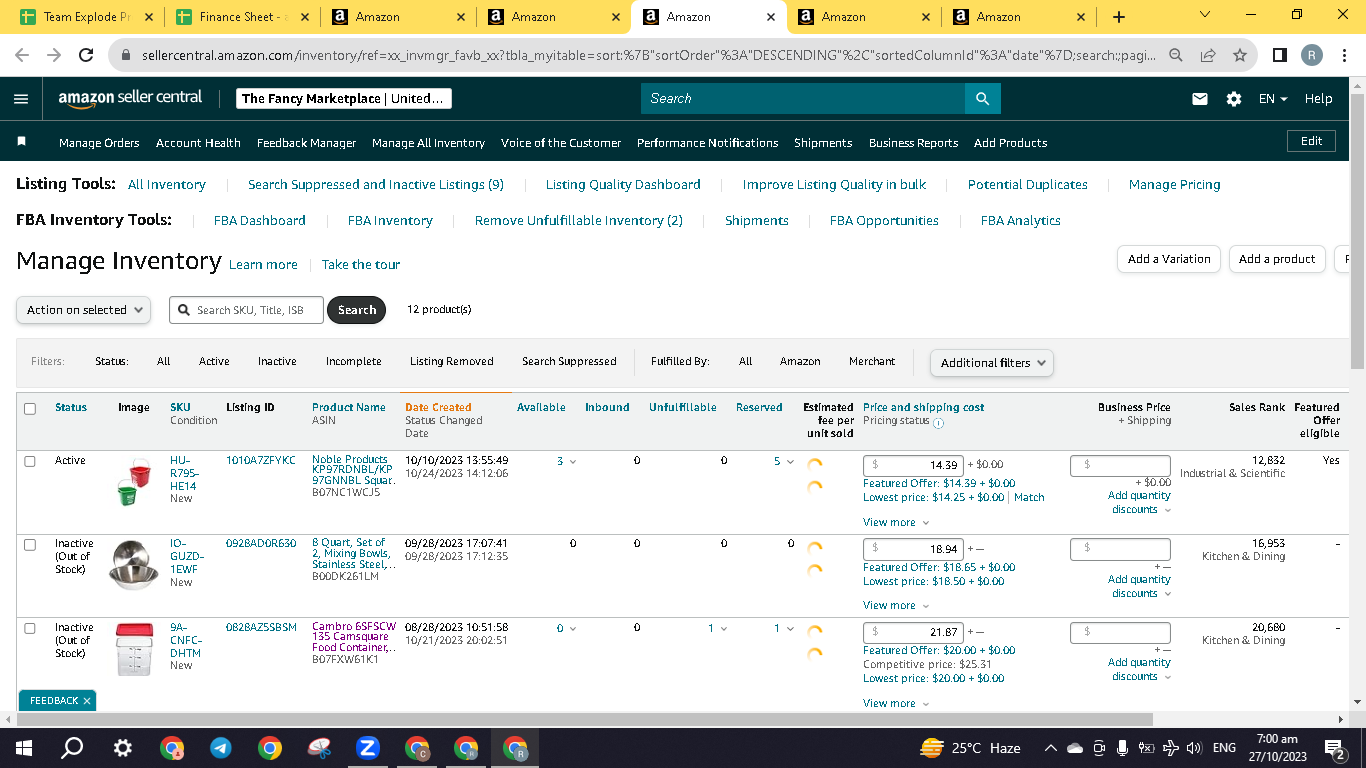Select the checkbox for SKU IO-GUZD-1EWF

(30, 545)
